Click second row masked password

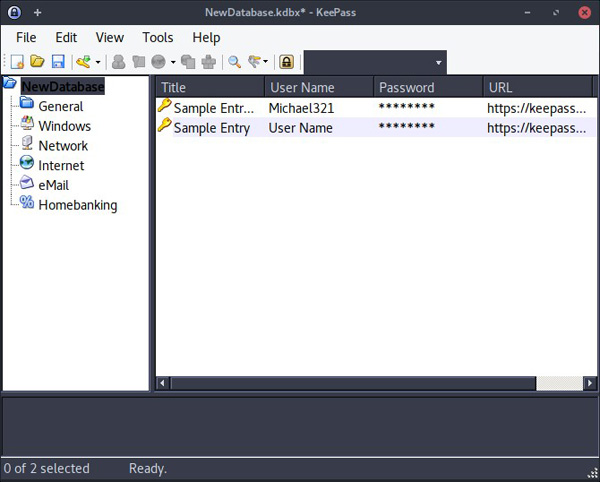coord(406,126)
